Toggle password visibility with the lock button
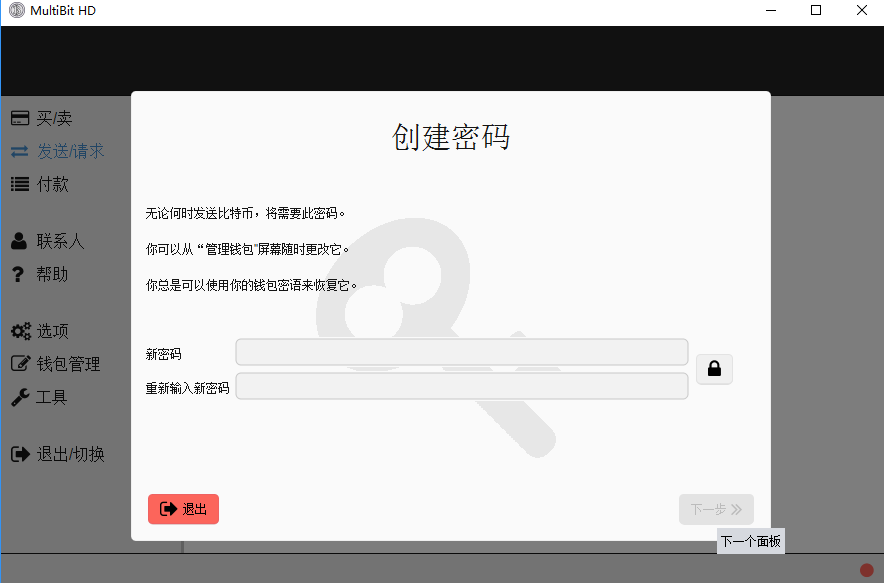 pyautogui.click(x=714, y=369)
